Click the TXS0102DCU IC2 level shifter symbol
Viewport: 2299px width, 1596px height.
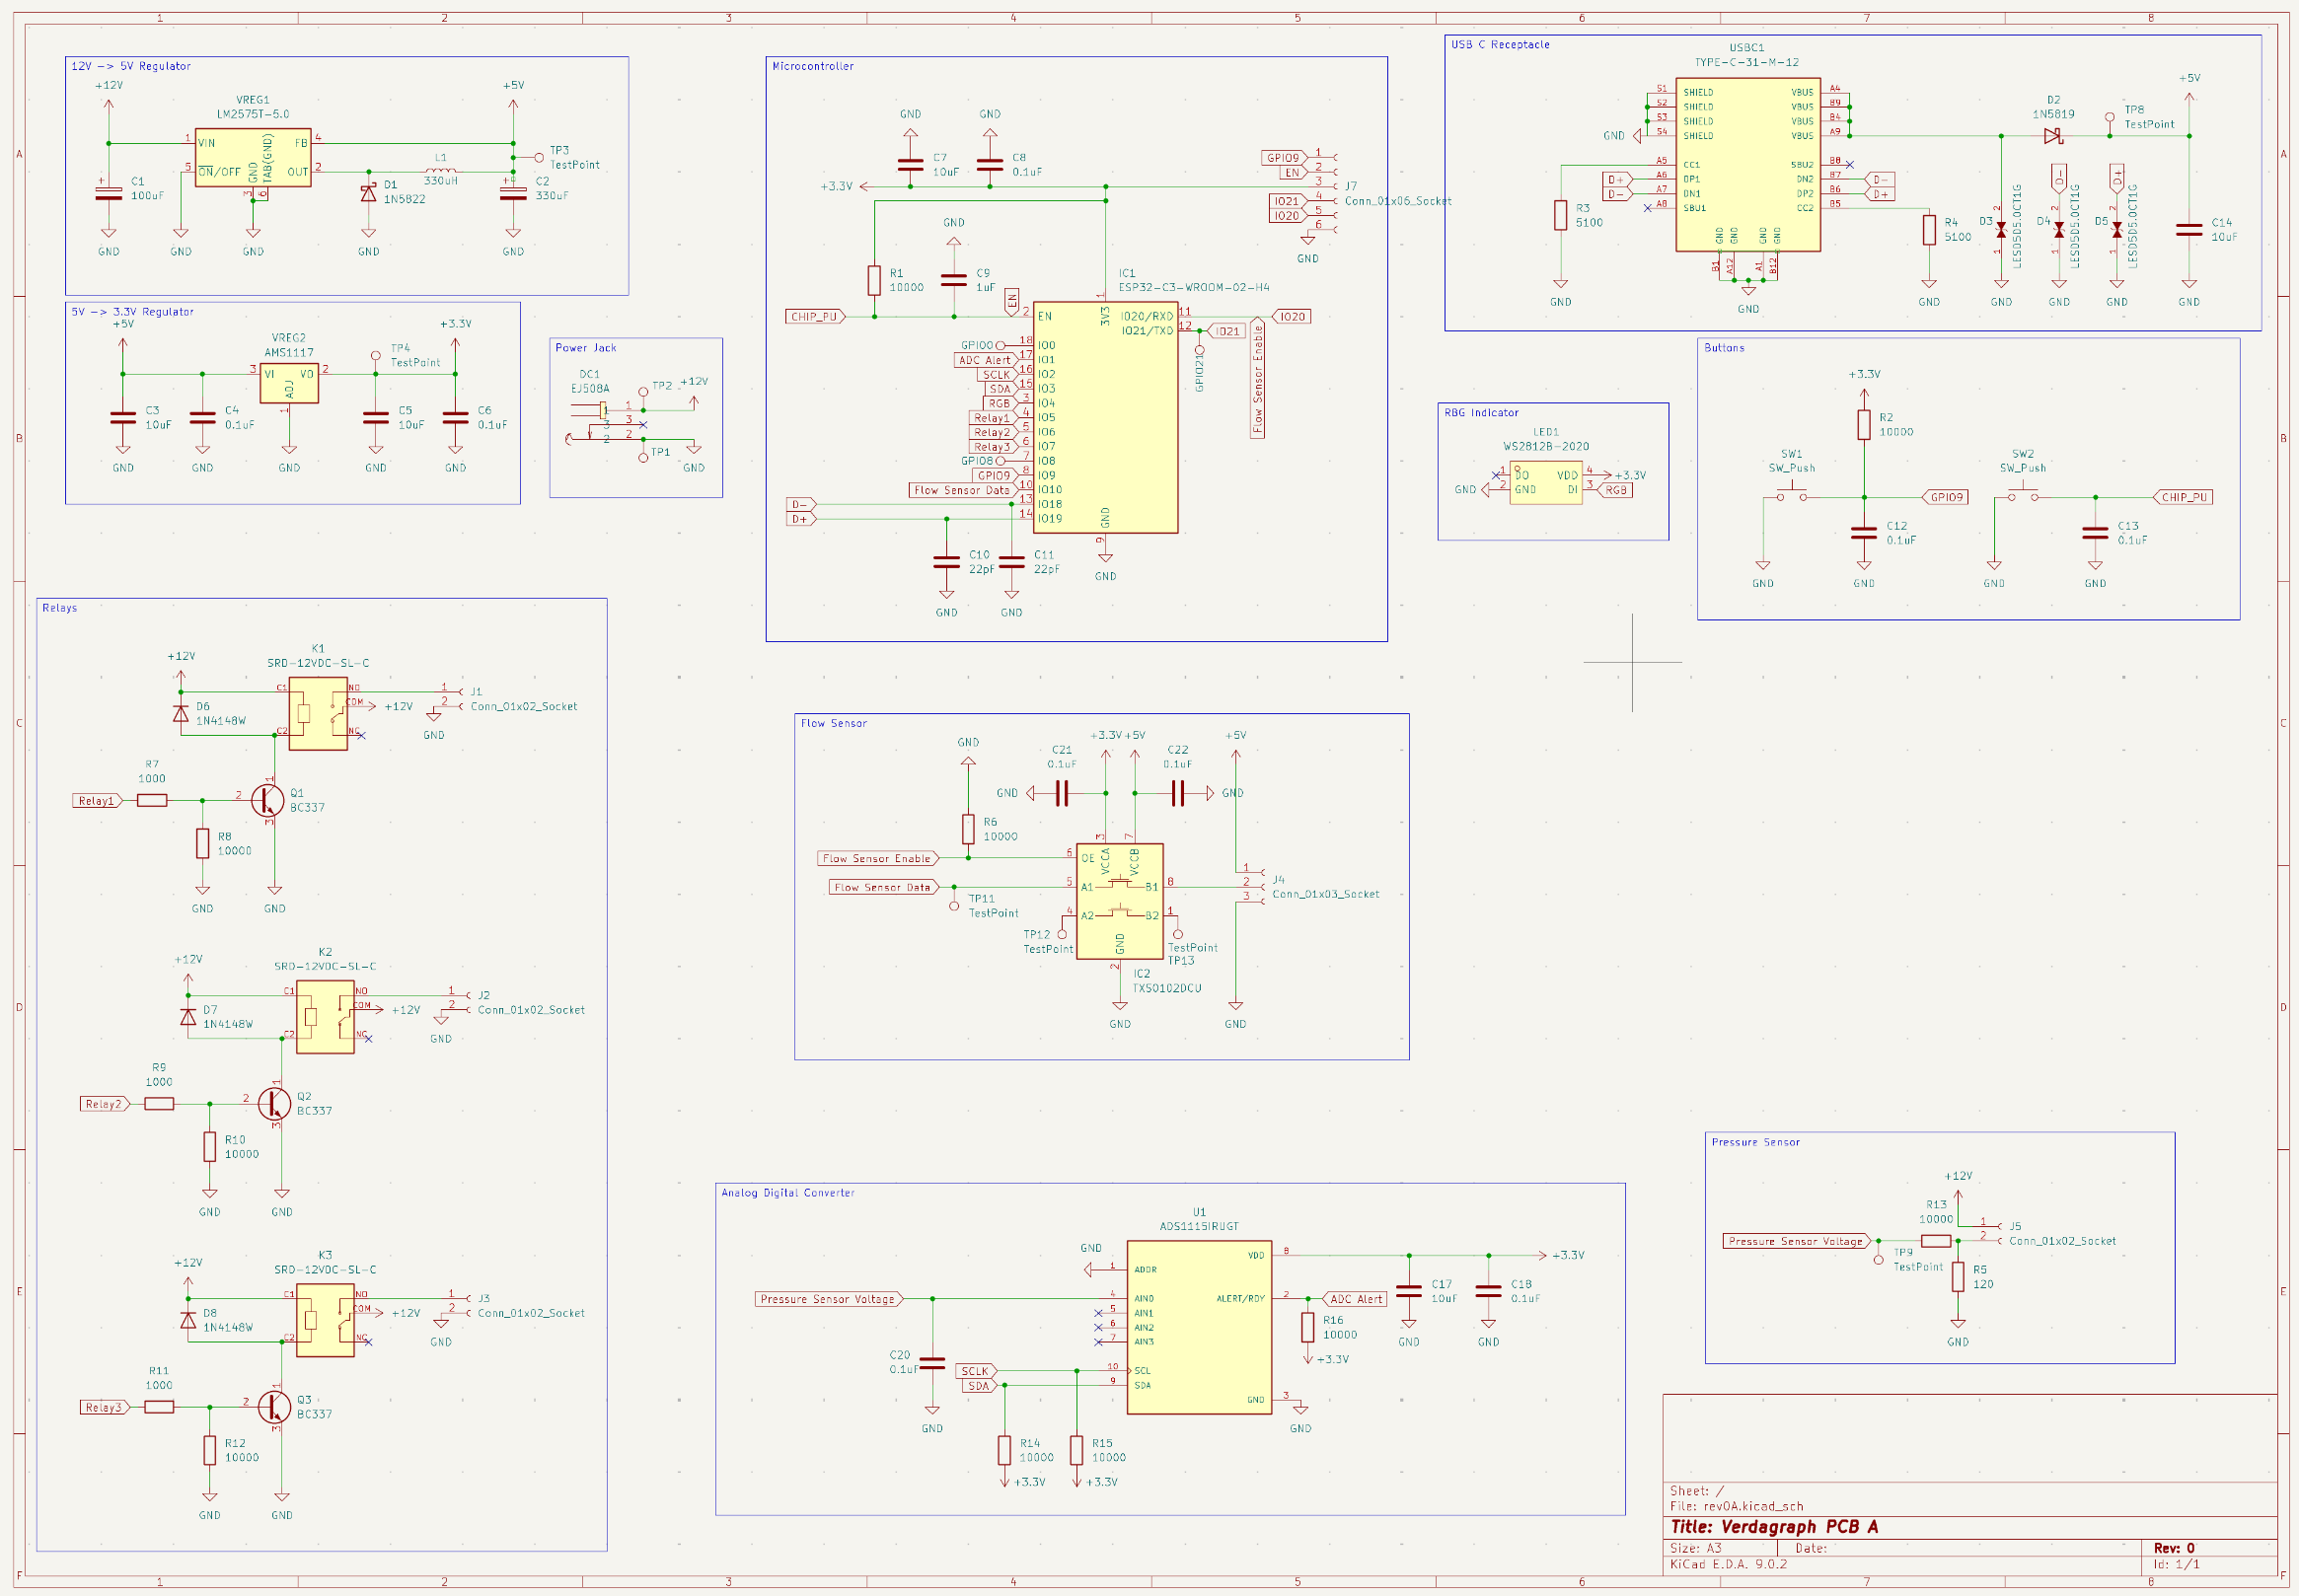pos(1119,901)
